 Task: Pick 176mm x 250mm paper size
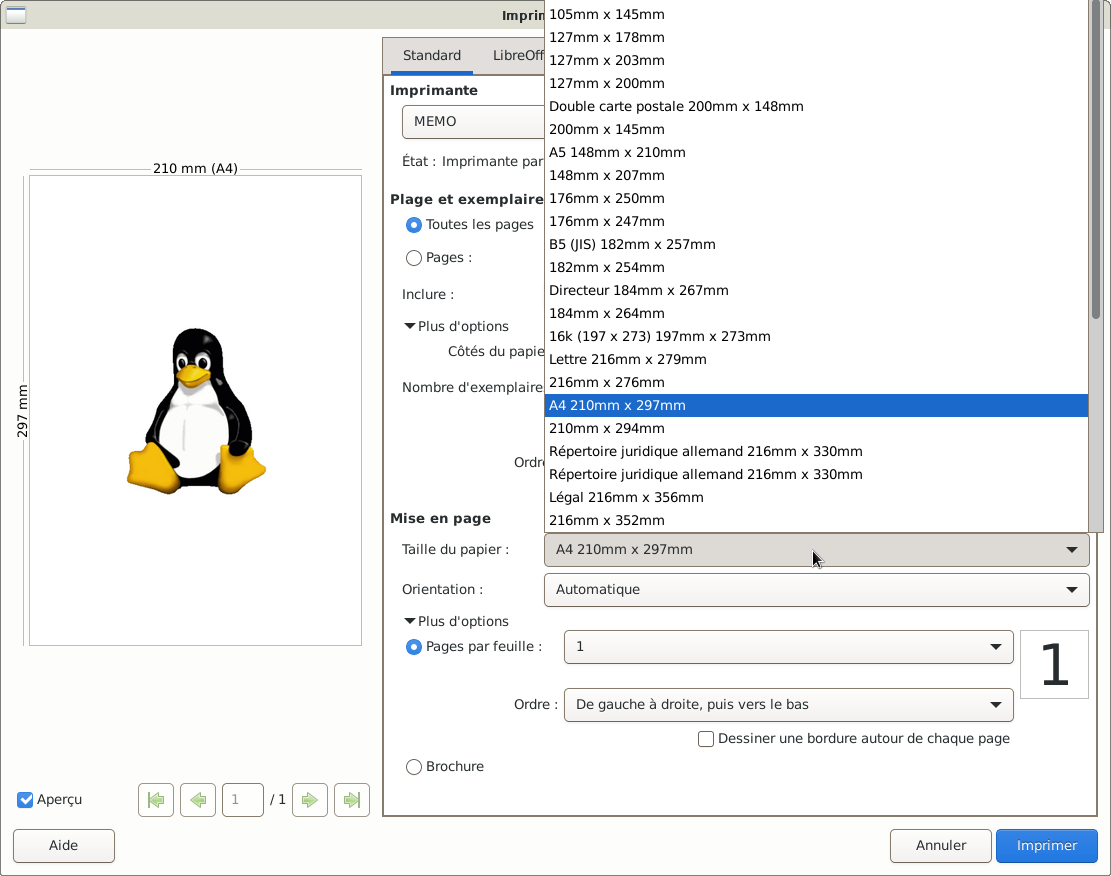pos(816,198)
